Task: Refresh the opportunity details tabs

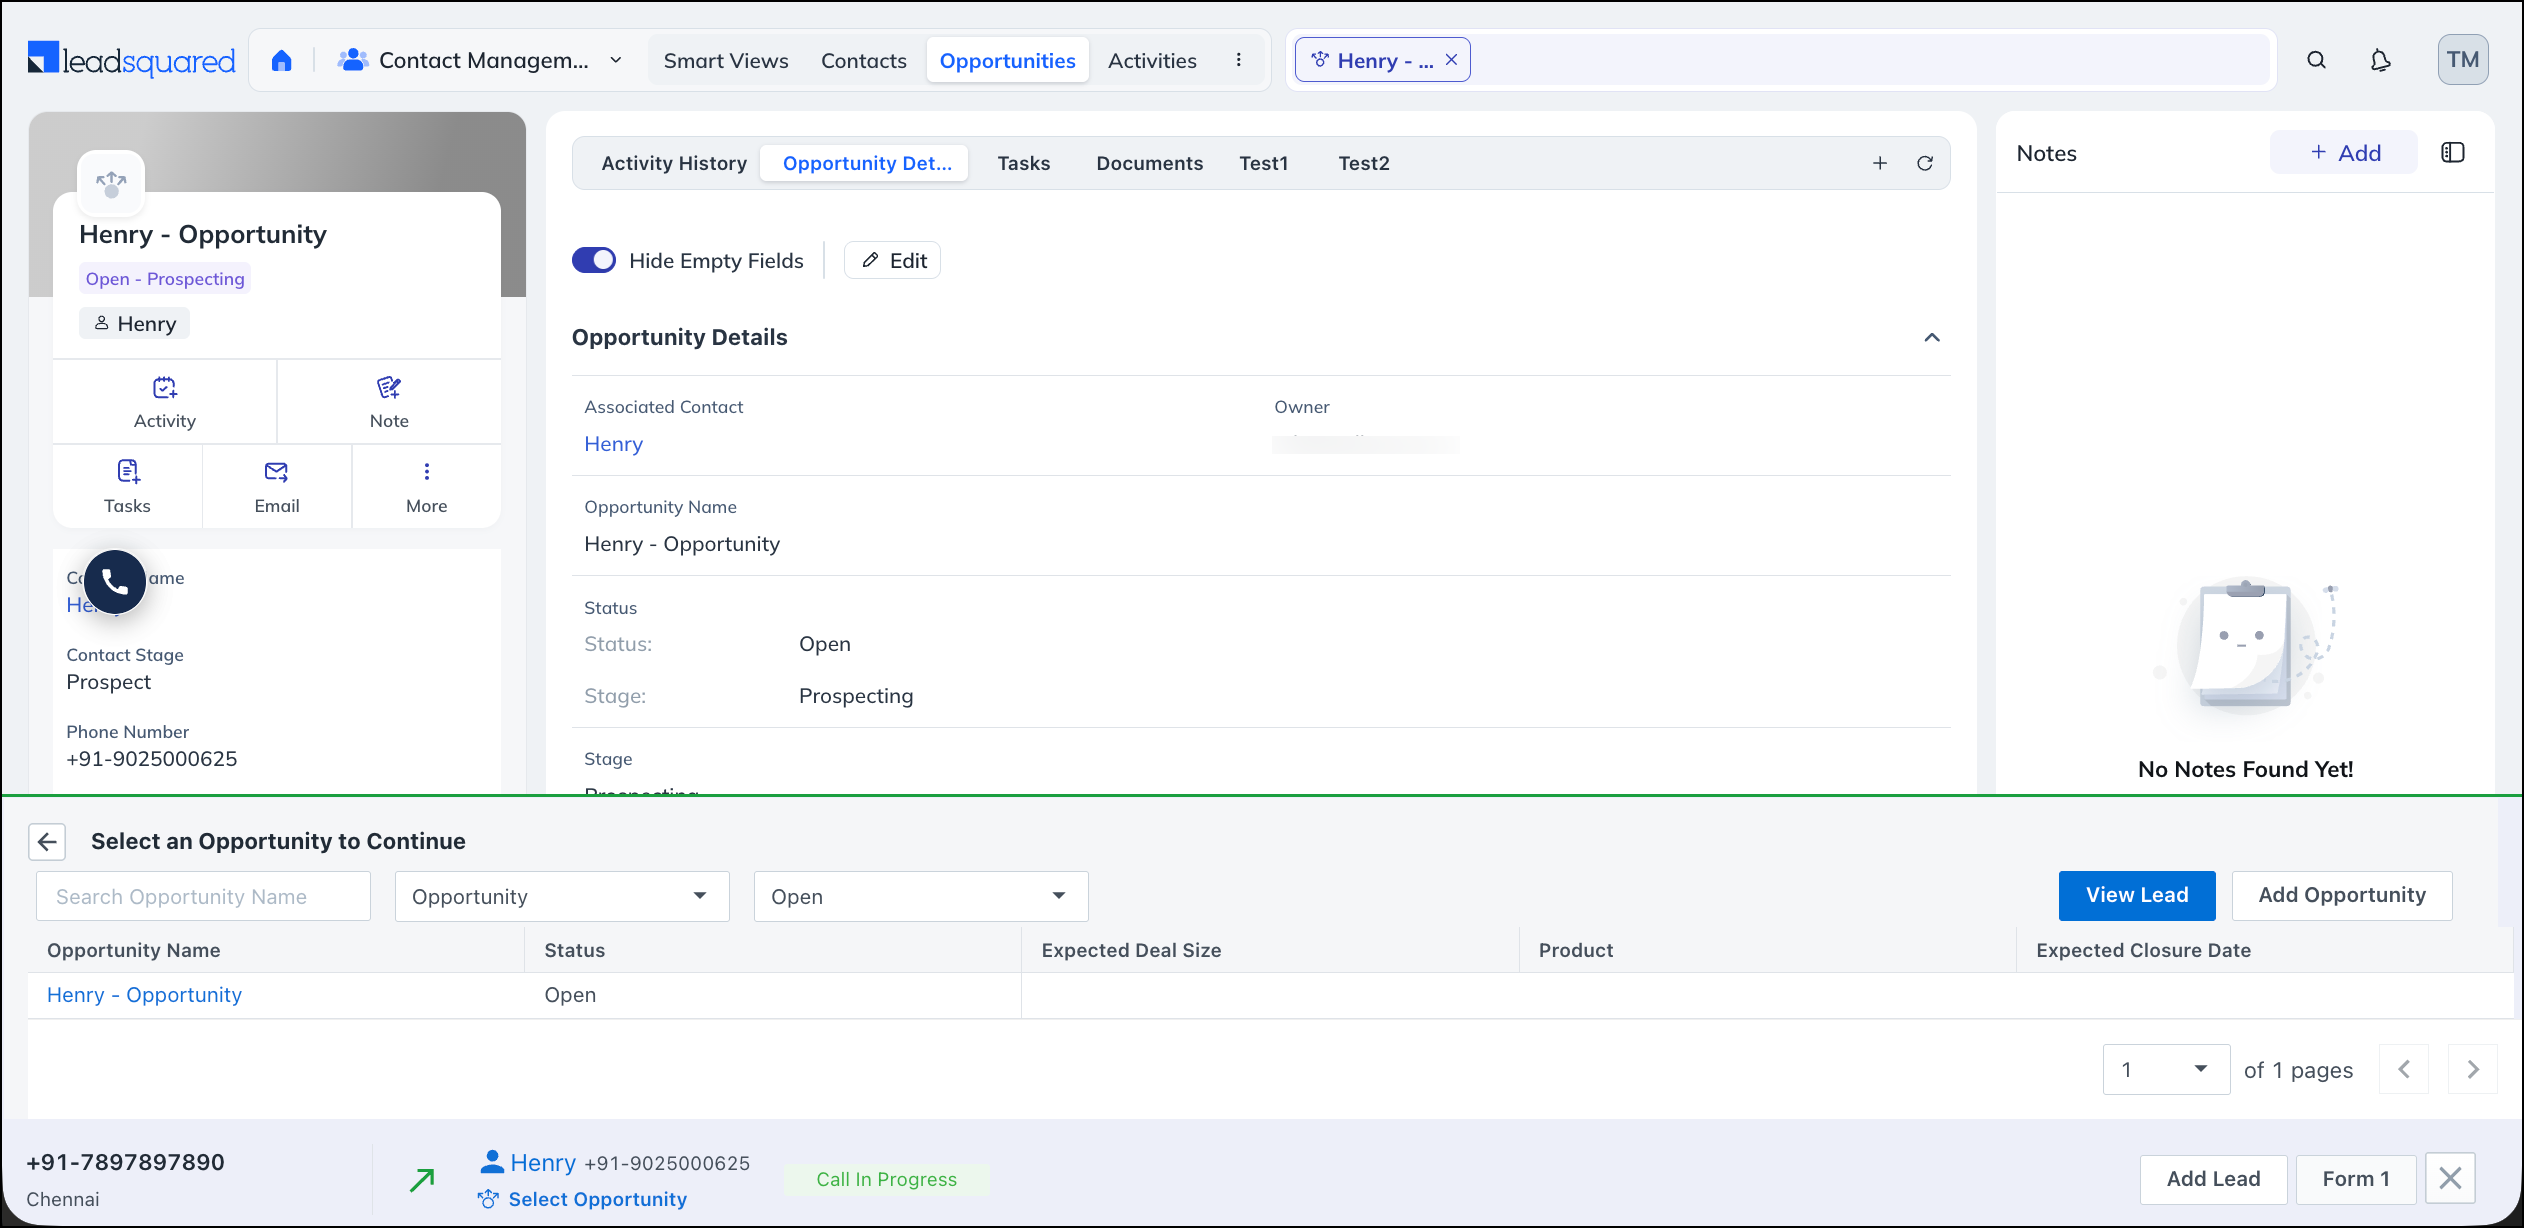Action: (x=1925, y=163)
